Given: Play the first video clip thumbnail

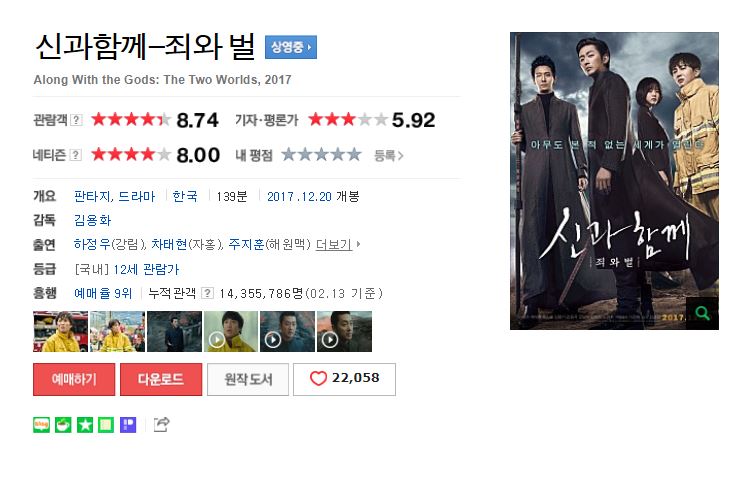Looking at the screenshot, I should [231, 331].
